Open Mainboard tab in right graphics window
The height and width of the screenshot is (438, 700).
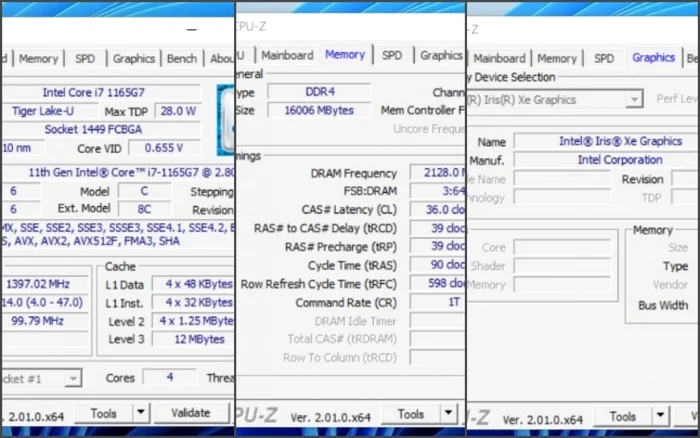click(x=499, y=58)
